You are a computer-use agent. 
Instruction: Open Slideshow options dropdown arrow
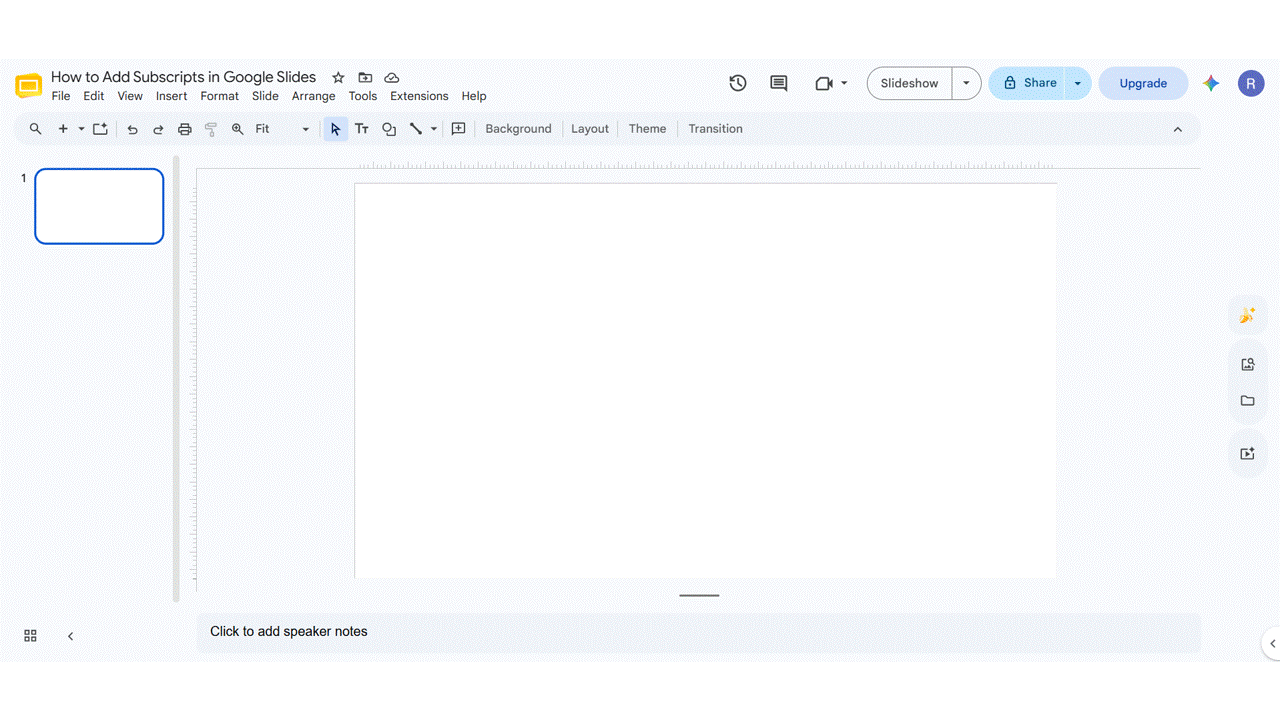click(x=966, y=83)
